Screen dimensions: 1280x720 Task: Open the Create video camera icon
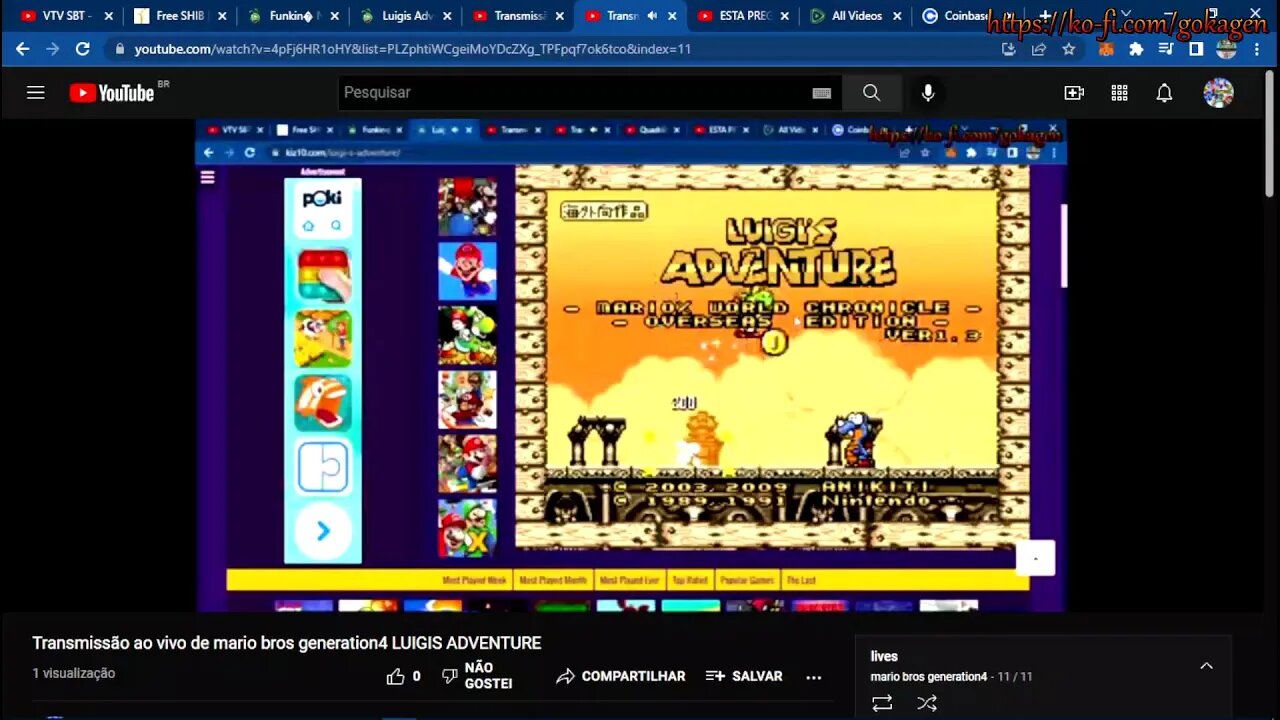point(1074,93)
